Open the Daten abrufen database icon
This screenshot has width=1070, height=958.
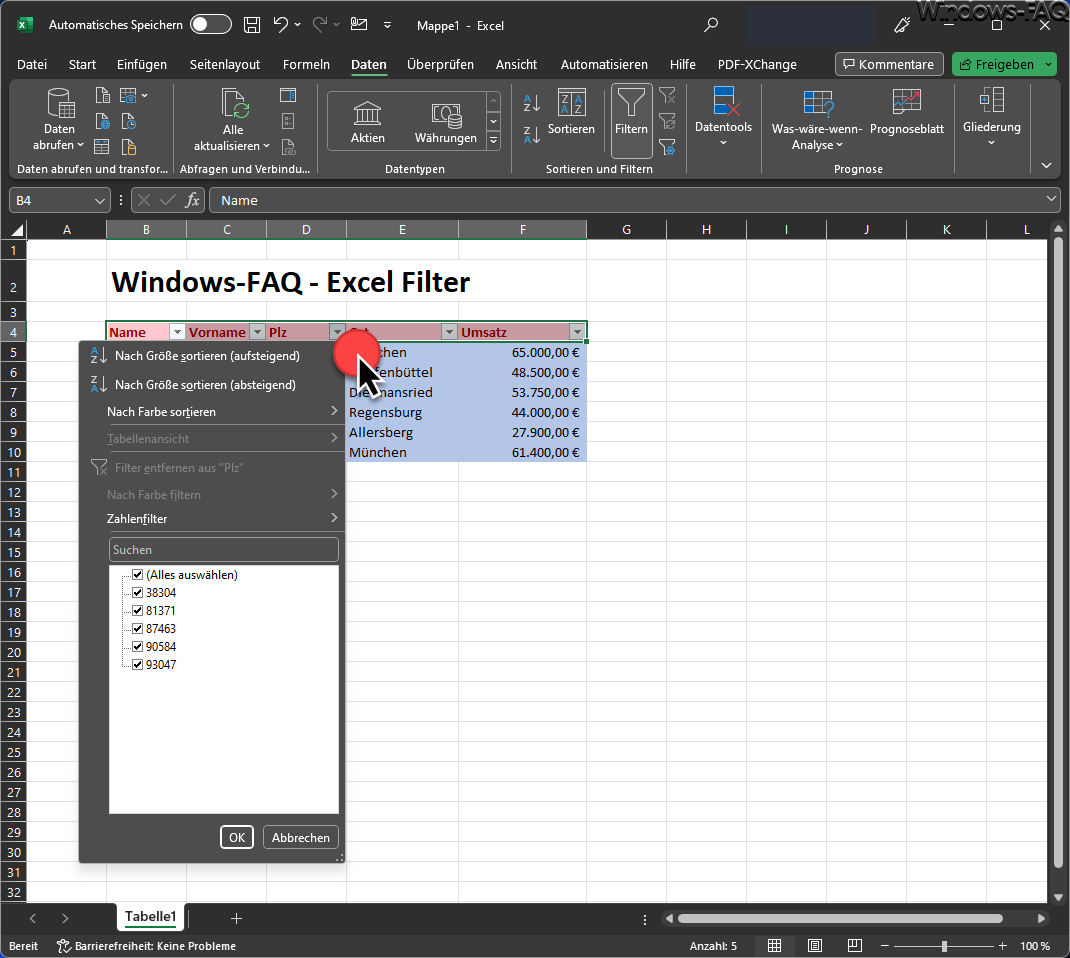click(60, 102)
